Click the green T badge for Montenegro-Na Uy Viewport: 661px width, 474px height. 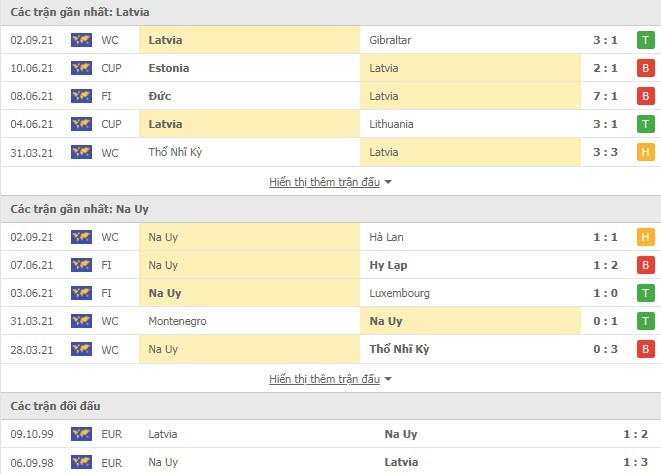pyautogui.click(x=645, y=321)
